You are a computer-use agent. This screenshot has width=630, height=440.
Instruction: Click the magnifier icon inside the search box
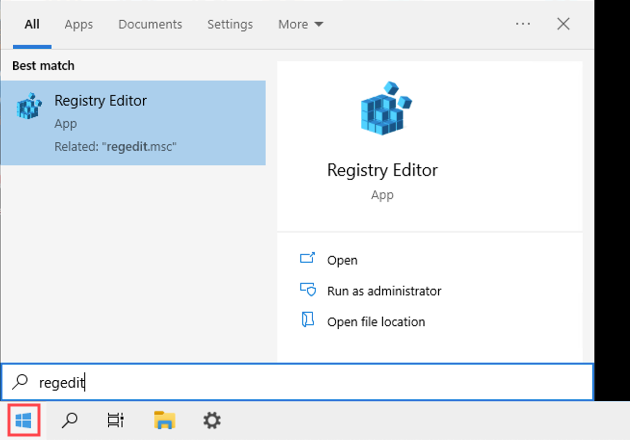click(20, 382)
